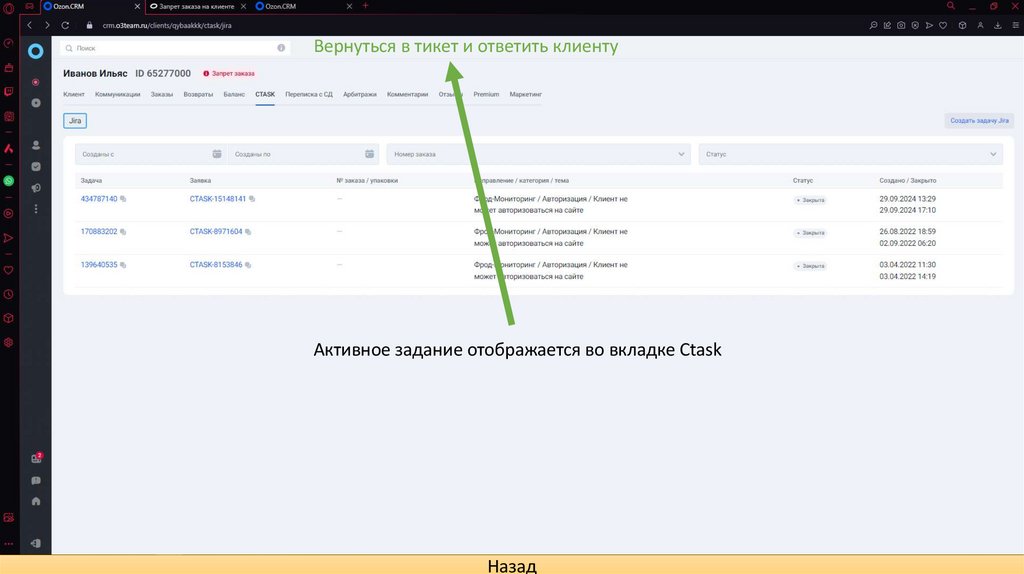Switch to browser tab 'Запрет заказа на клиенте'
This screenshot has height=574, width=1024.
coord(197,7)
